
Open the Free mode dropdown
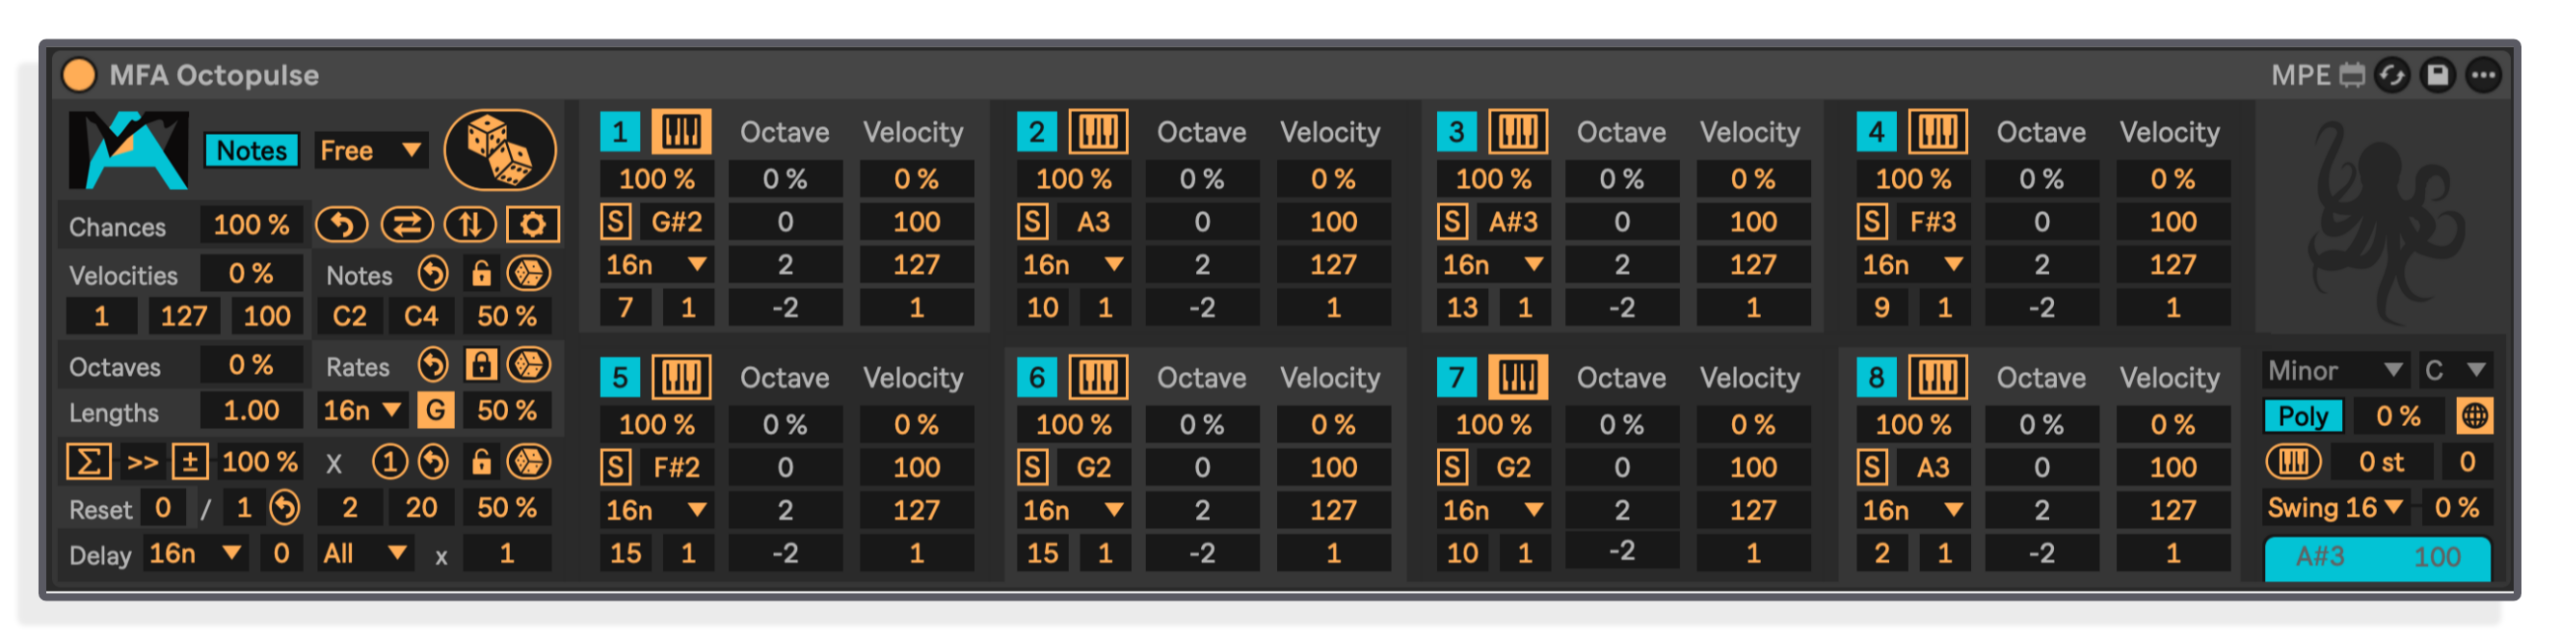371,151
